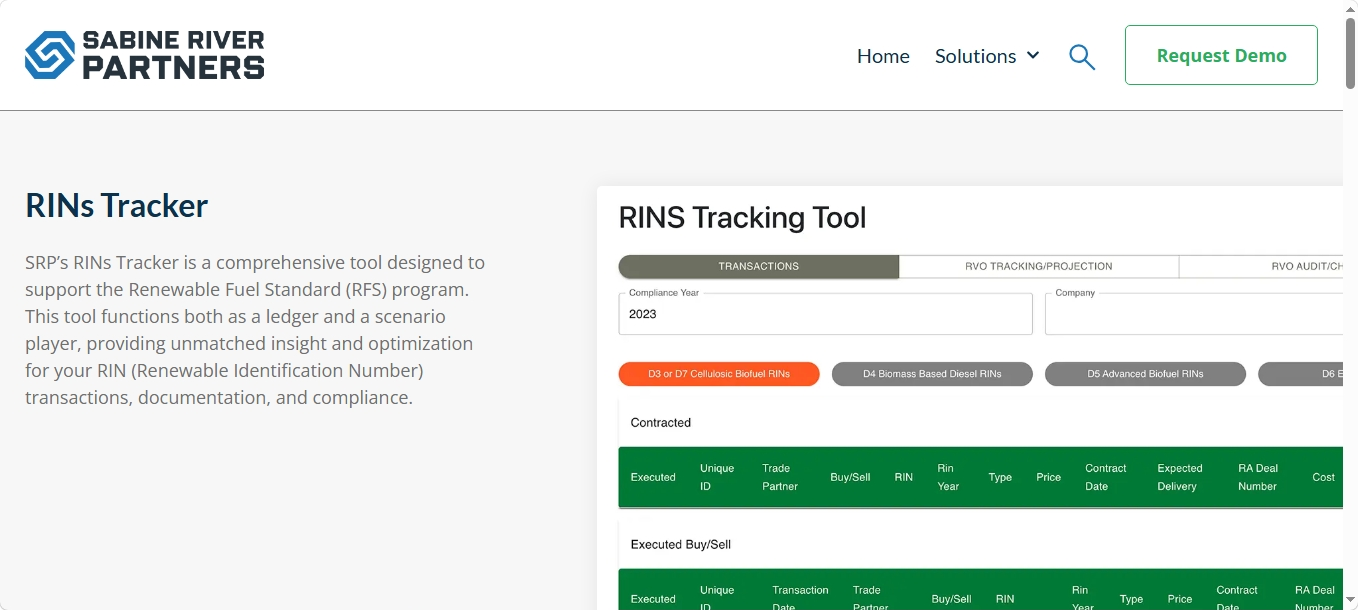Click Cost column header

(x=1323, y=477)
